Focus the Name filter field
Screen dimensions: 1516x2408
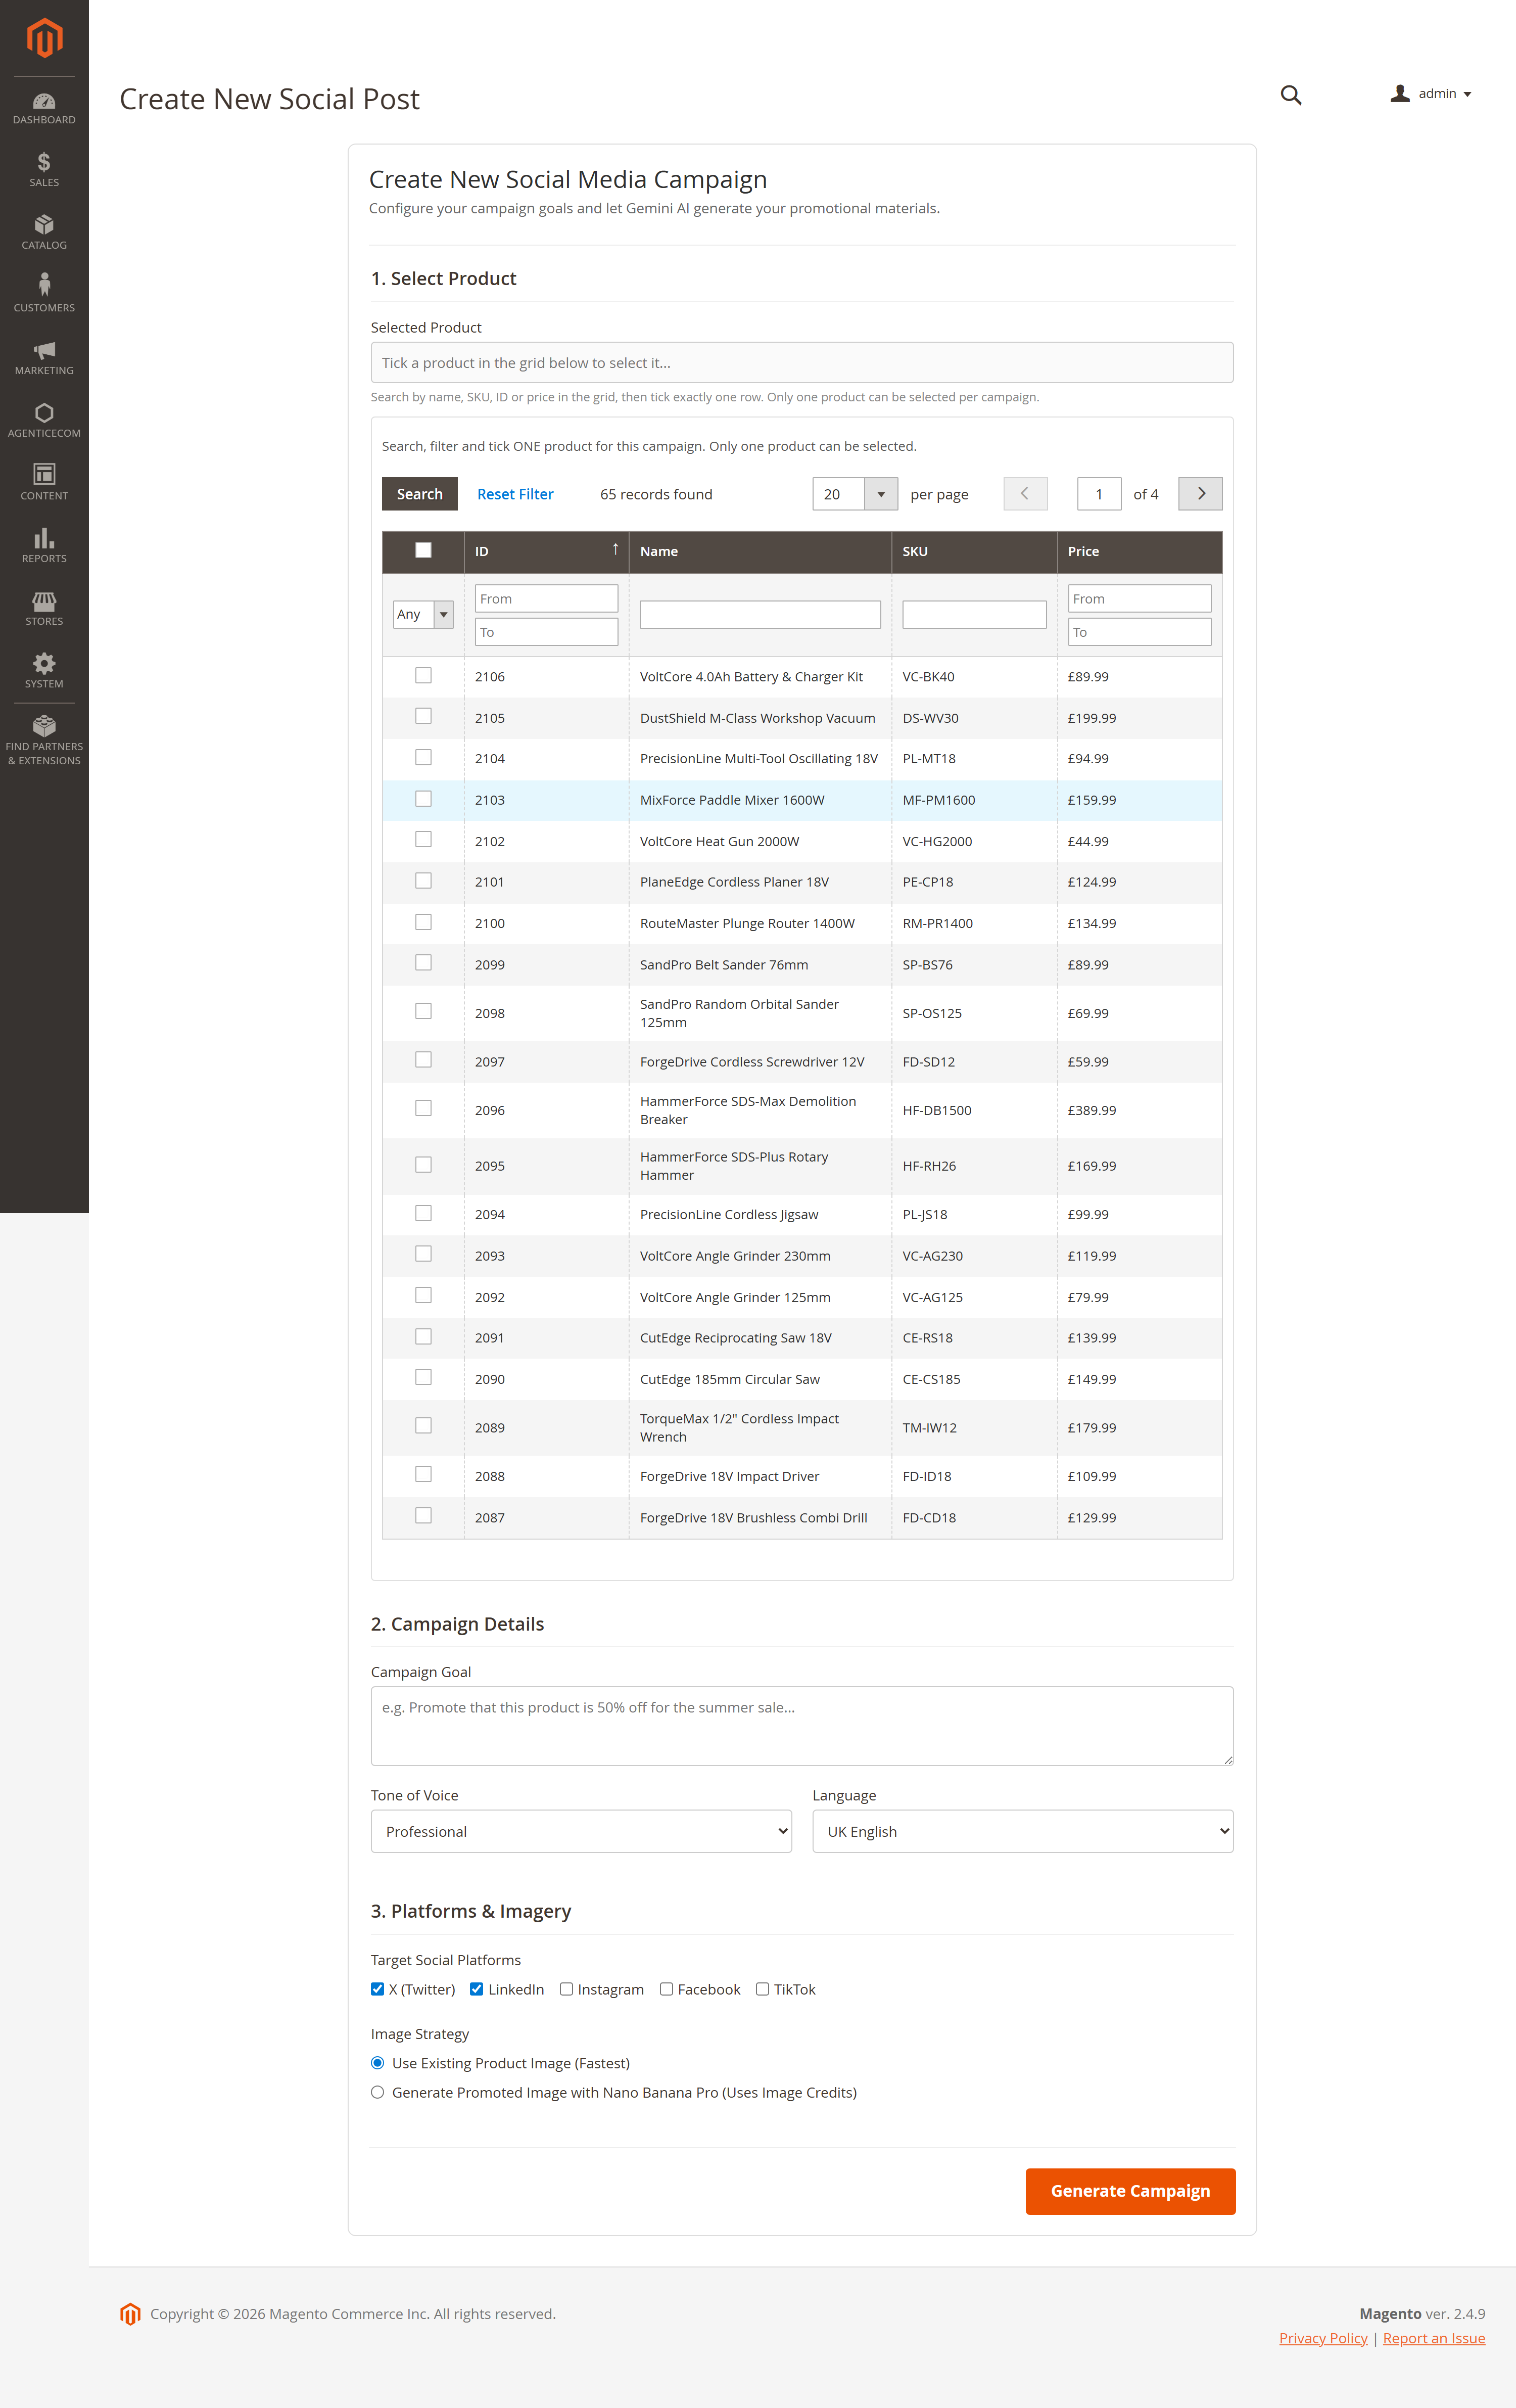coord(760,614)
